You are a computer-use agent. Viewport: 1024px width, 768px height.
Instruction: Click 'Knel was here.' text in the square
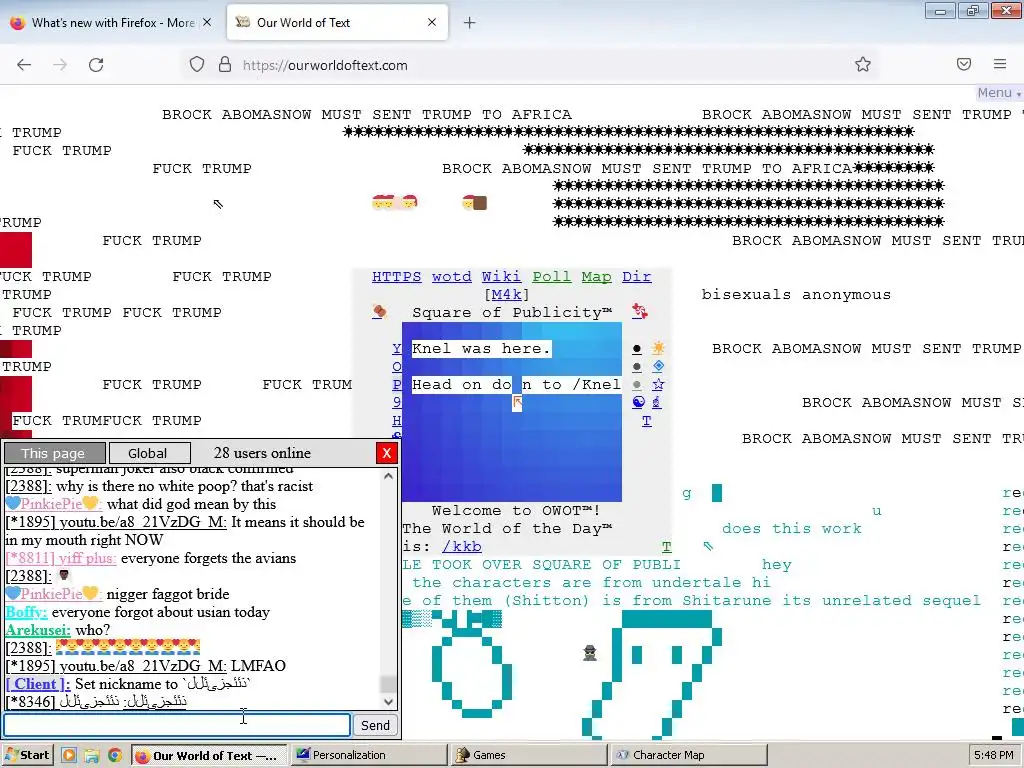pyautogui.click(x=481, y=348)
